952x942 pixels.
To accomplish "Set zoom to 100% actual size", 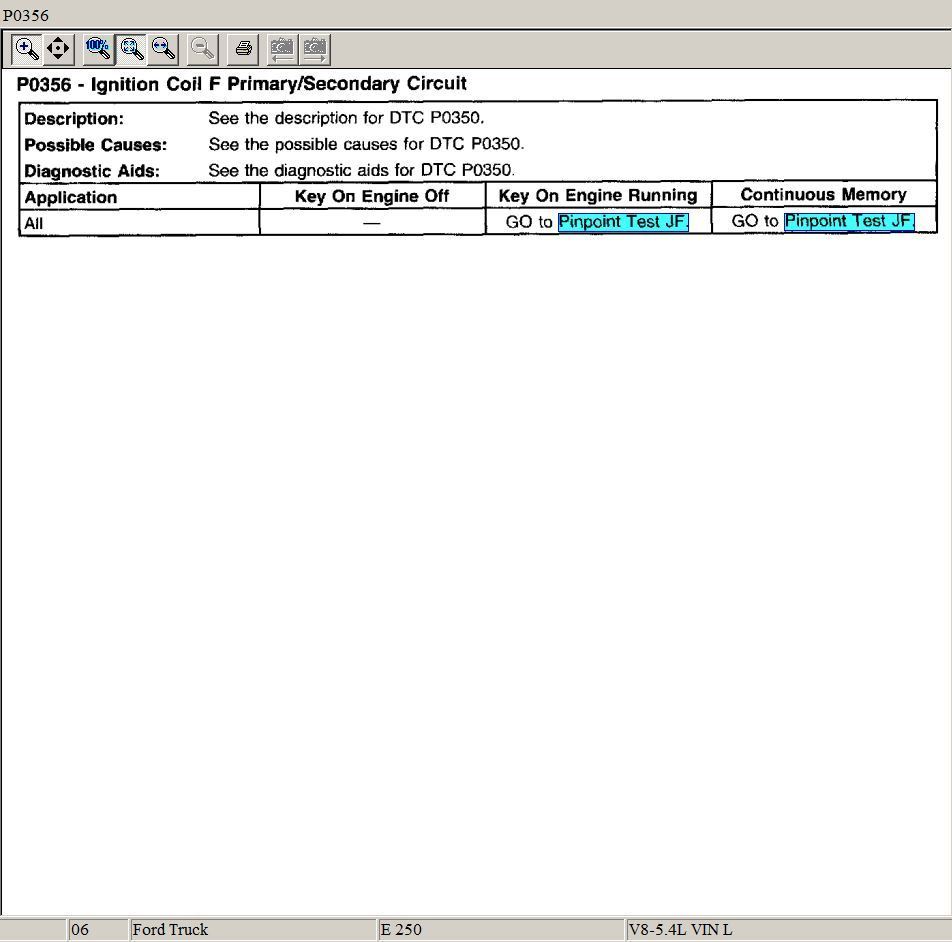I will tap(98, 48).
